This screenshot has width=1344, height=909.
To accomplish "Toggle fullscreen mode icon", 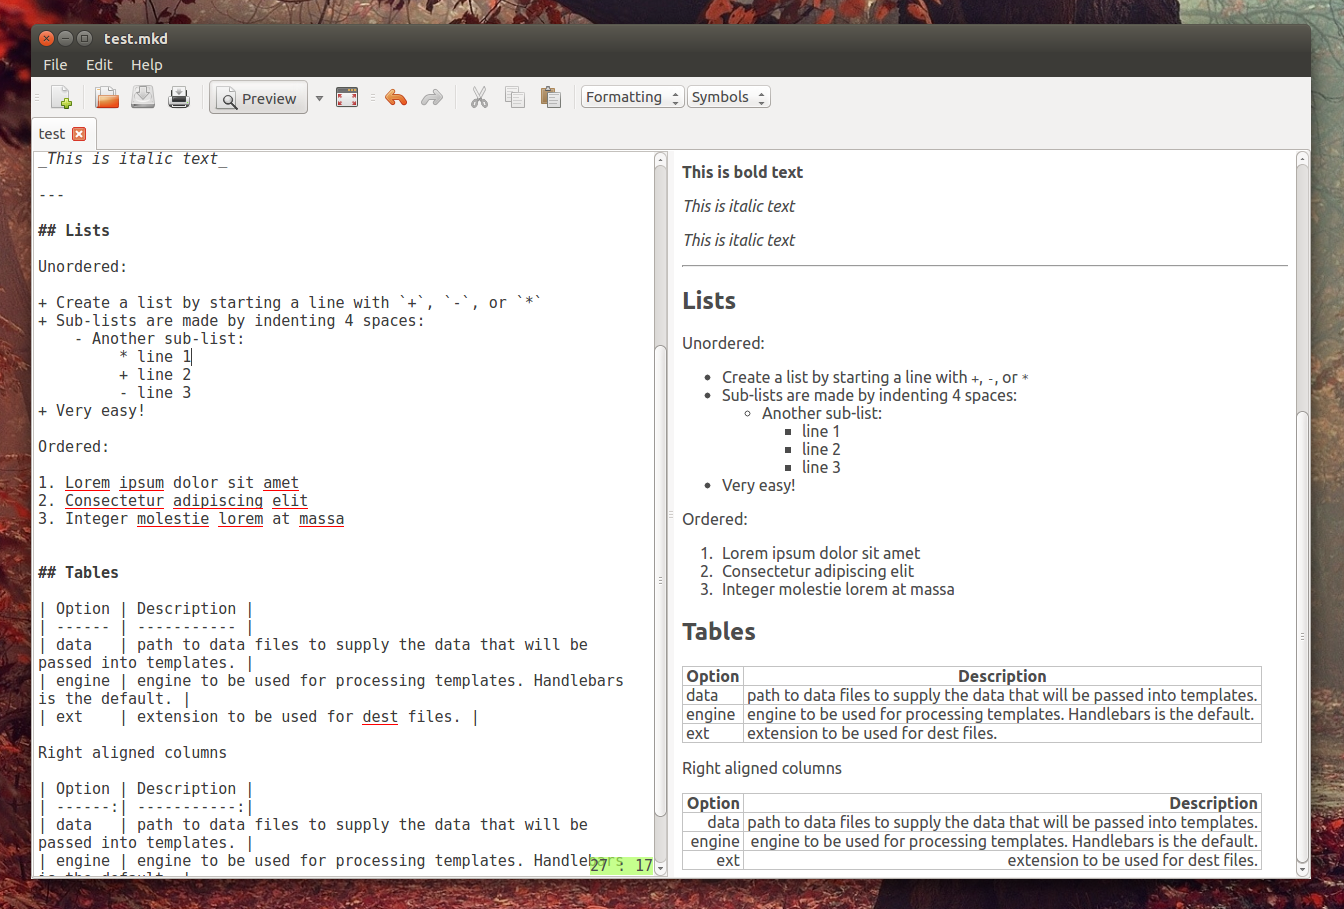I will (347, 97).
